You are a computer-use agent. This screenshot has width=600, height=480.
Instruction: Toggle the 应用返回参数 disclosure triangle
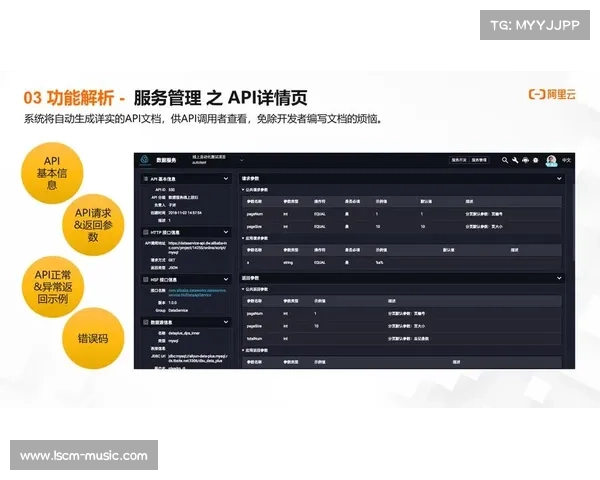[243, 350]
